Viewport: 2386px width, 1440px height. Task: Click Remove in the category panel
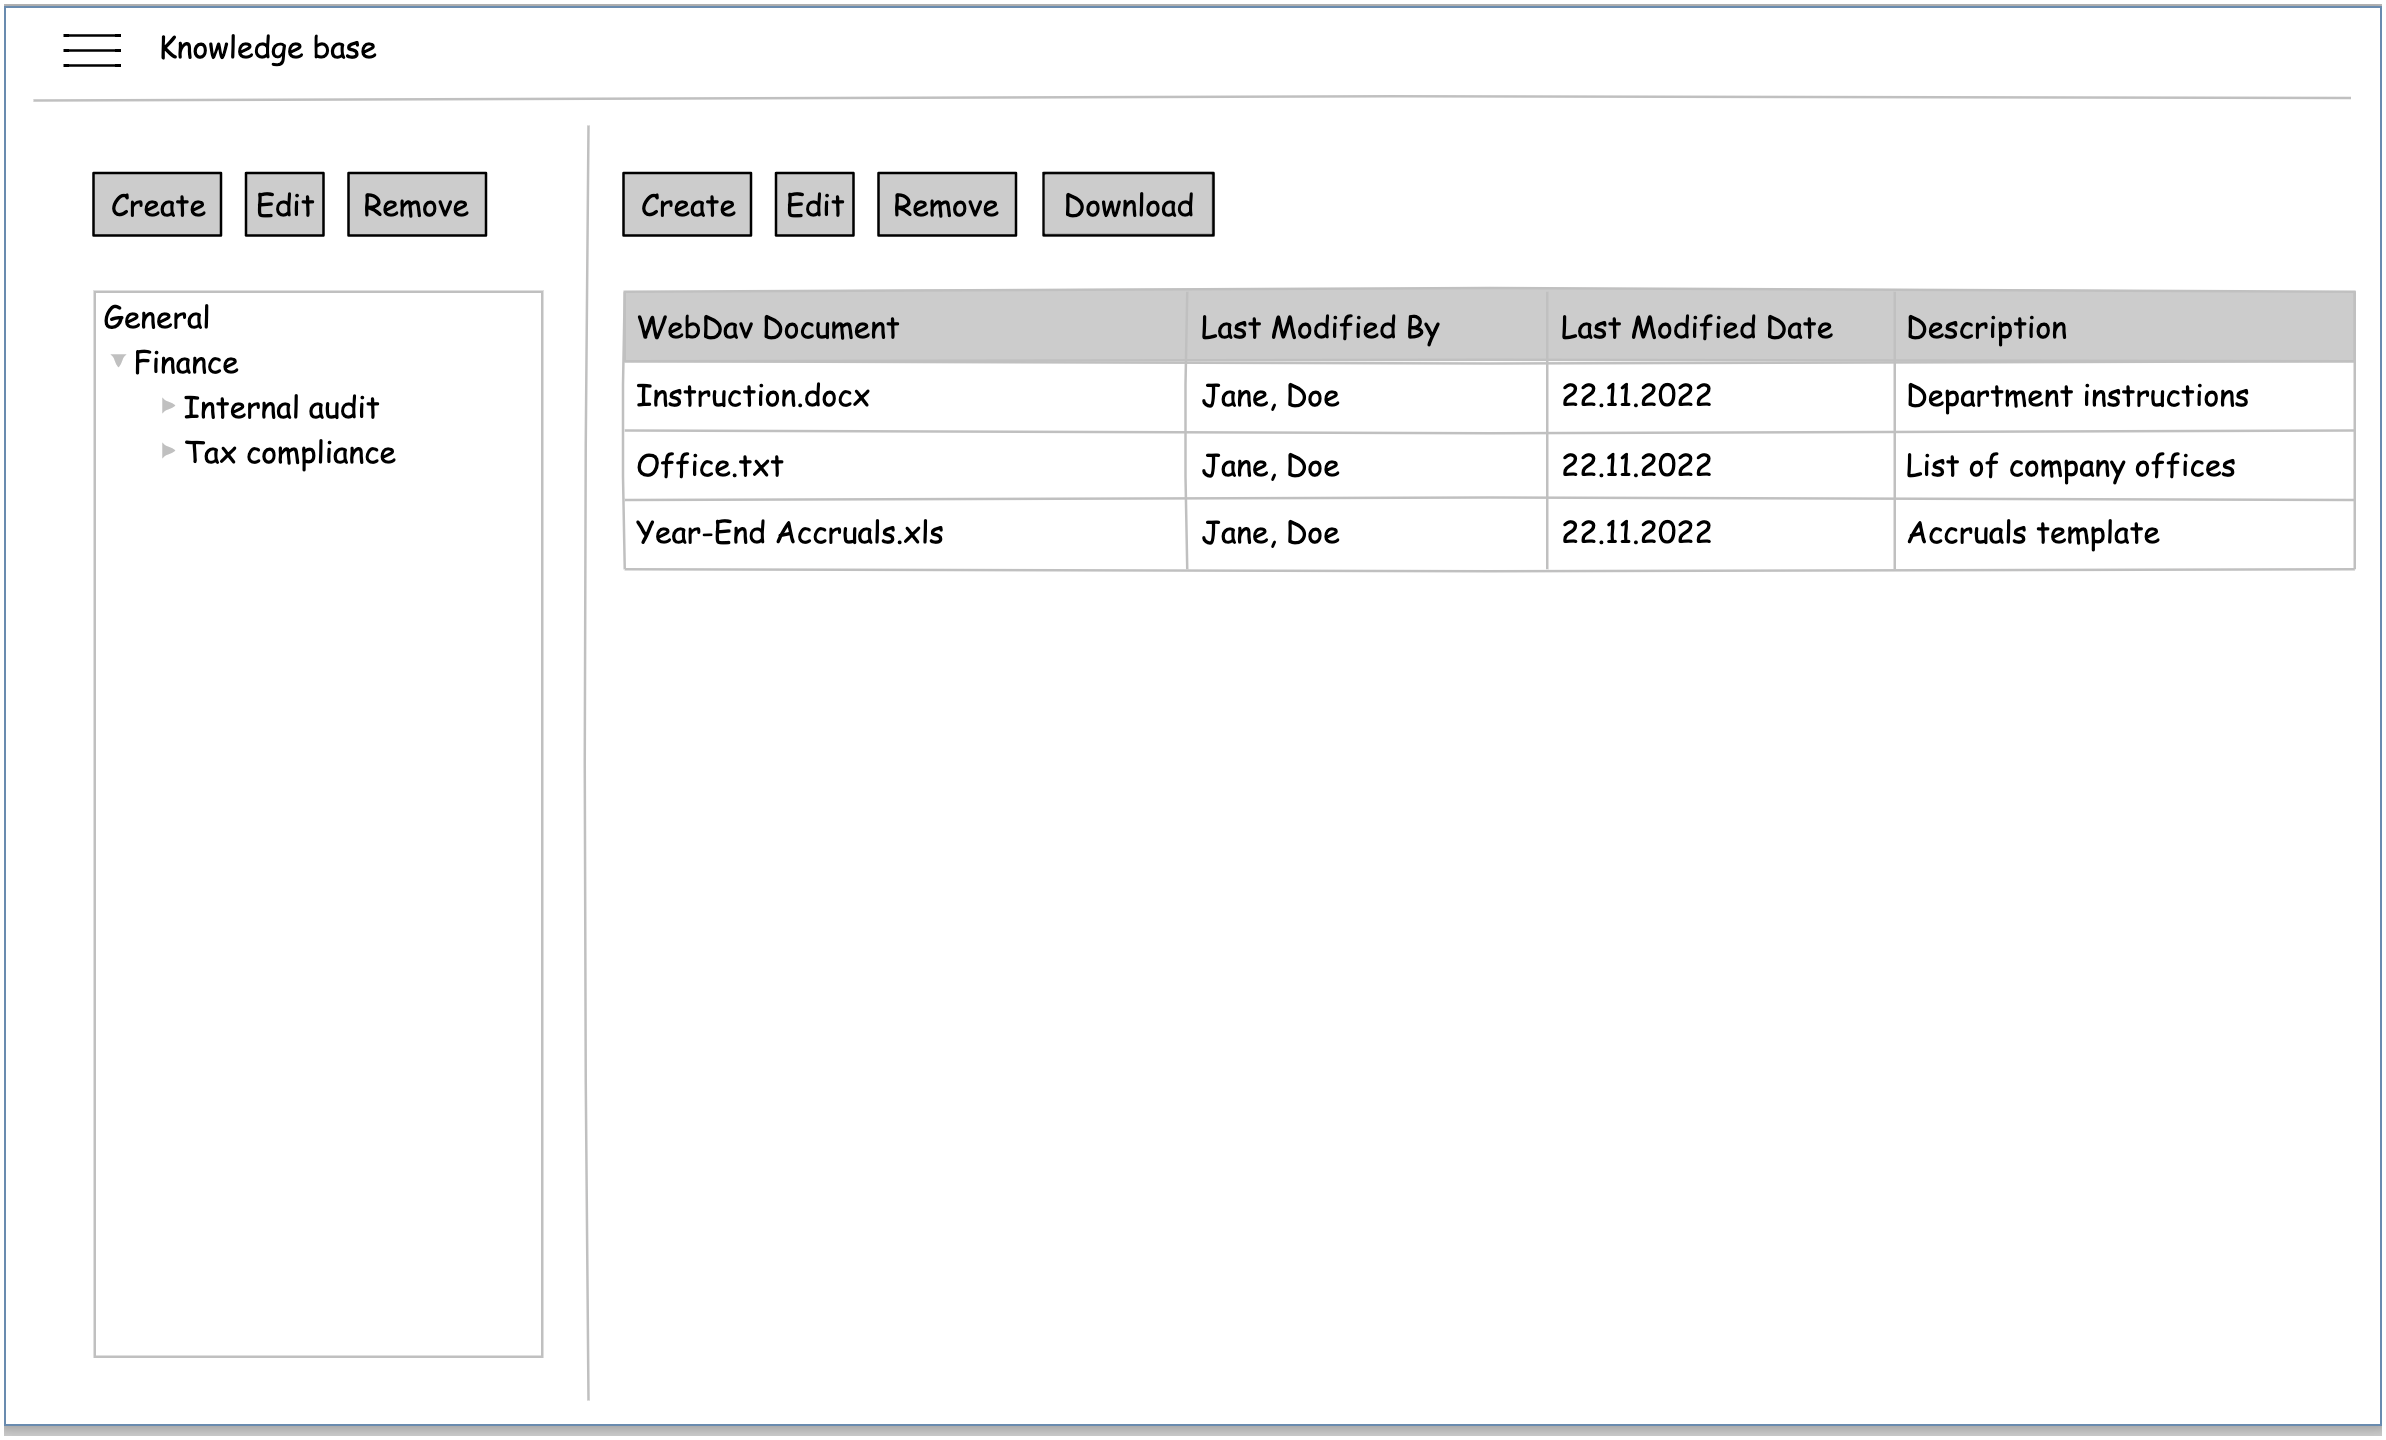pyautogui.click(x=417, y=203)
